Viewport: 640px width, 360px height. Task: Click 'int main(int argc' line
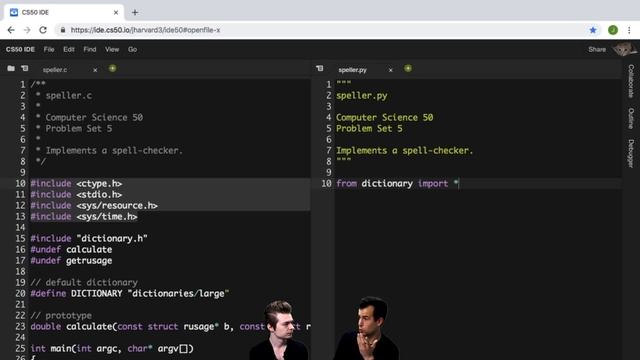112,349
